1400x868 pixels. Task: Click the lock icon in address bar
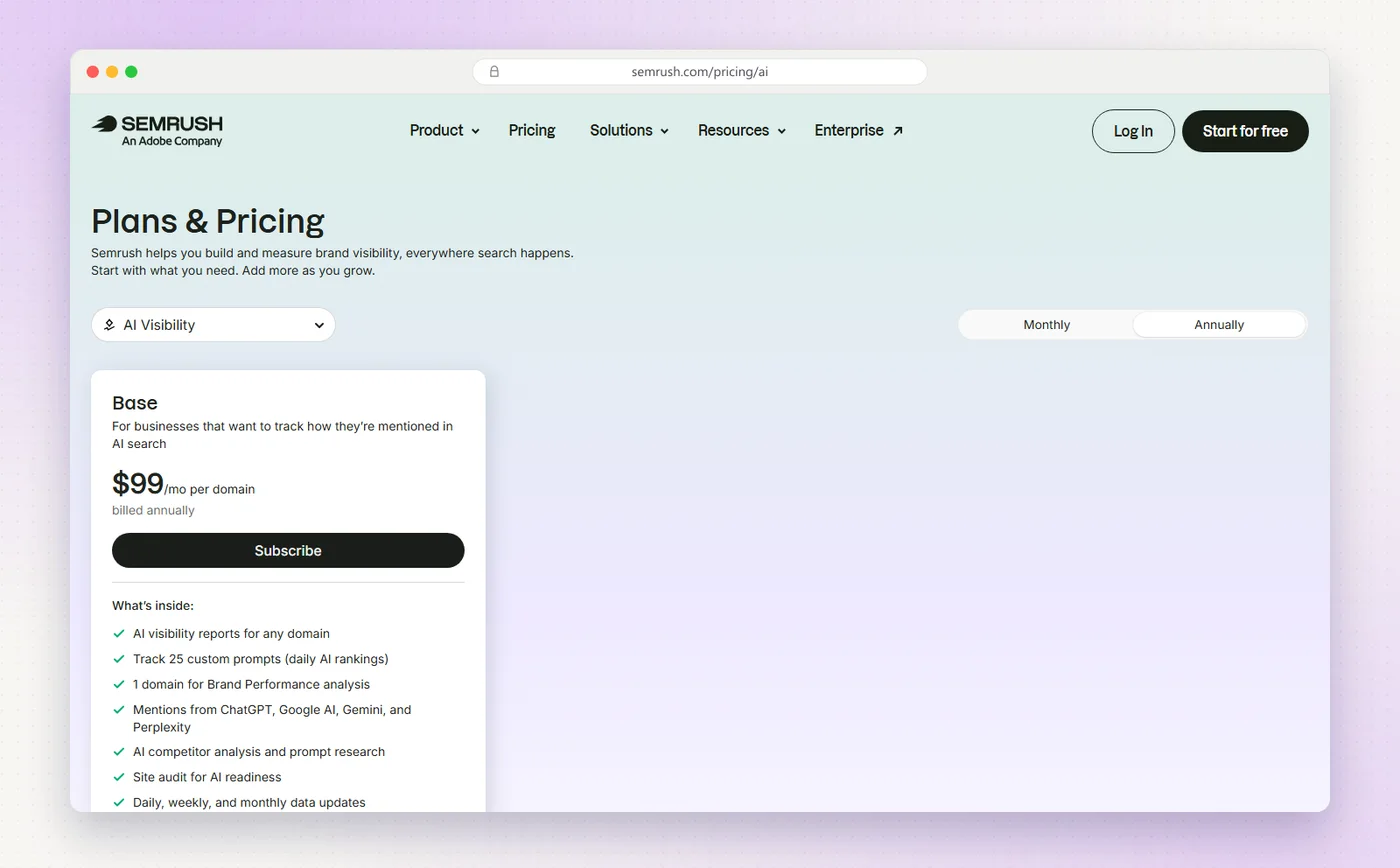[494, 72]
